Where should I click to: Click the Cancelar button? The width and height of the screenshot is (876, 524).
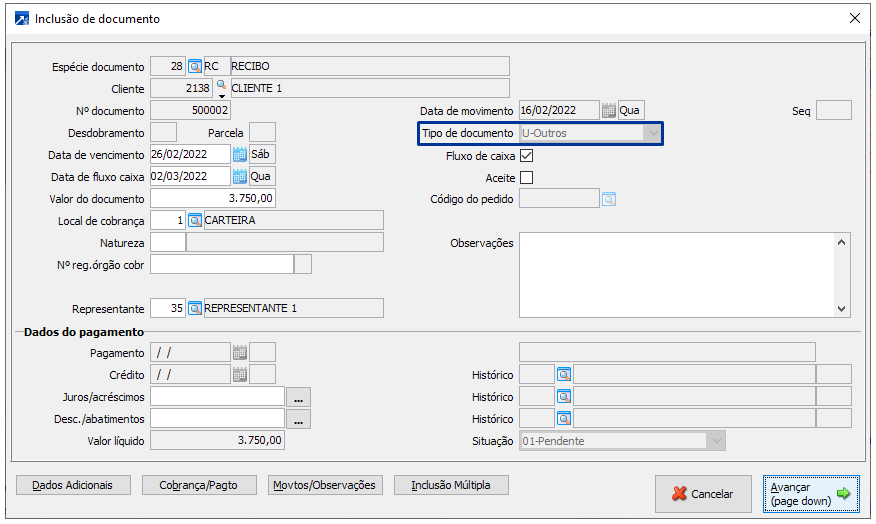pyautogui.click(x=703, y=494)
